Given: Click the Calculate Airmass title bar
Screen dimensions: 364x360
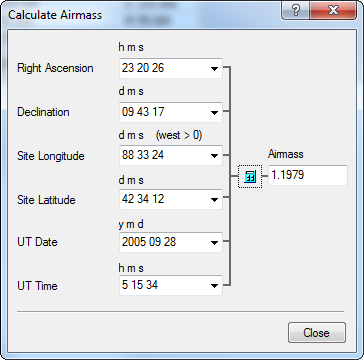Looking at the screenshot, I should coord(143,13).
